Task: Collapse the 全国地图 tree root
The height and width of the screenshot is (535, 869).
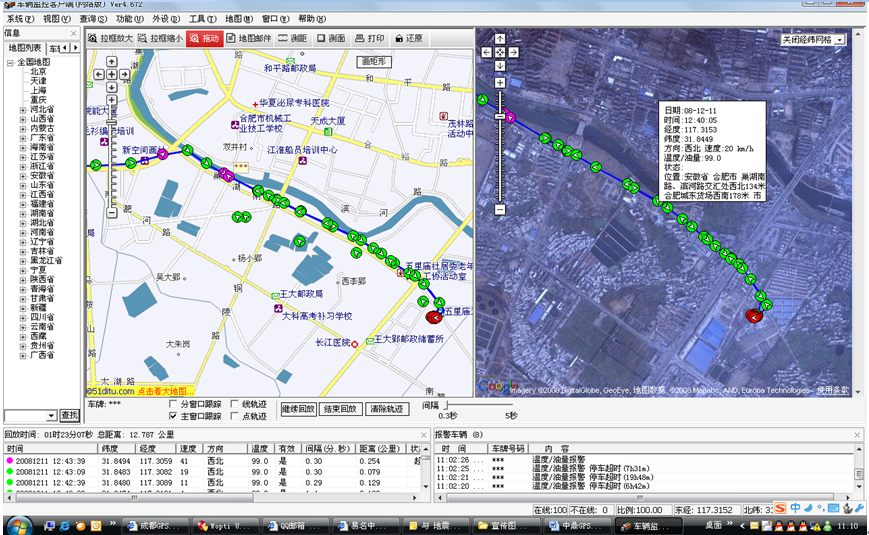Action: pos(9,62)
